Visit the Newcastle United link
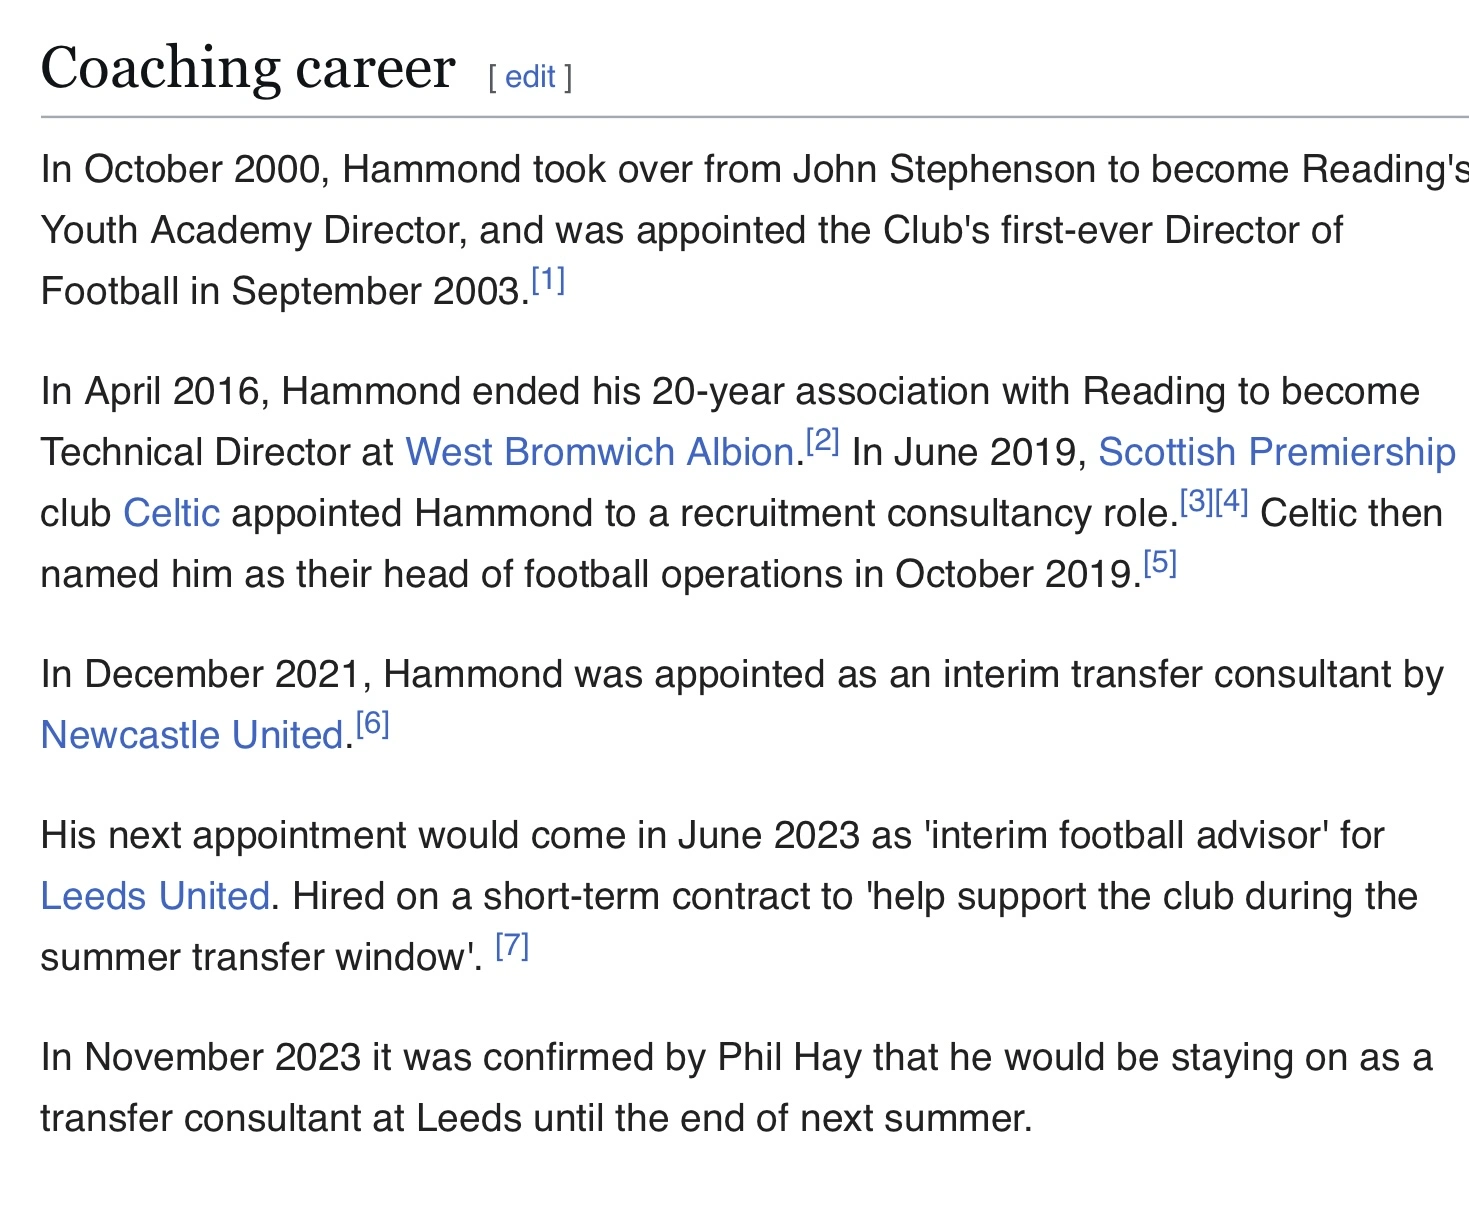 pos(192,736)
